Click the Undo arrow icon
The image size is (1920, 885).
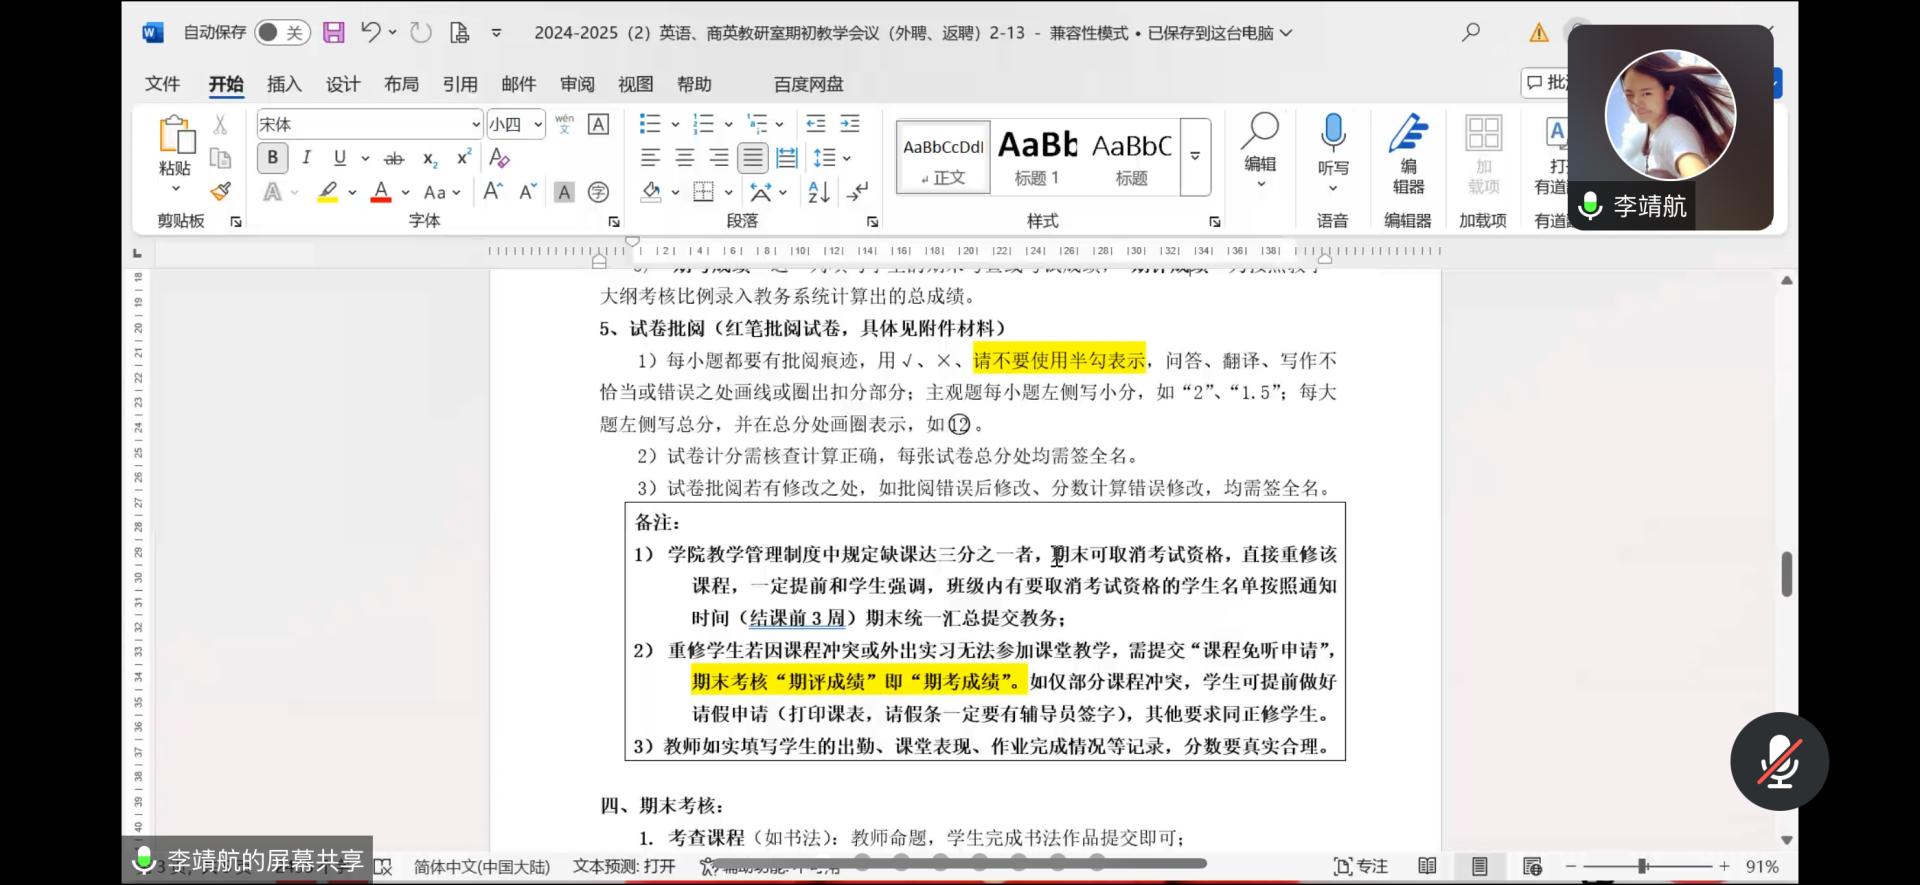click(x=370, y=32)
